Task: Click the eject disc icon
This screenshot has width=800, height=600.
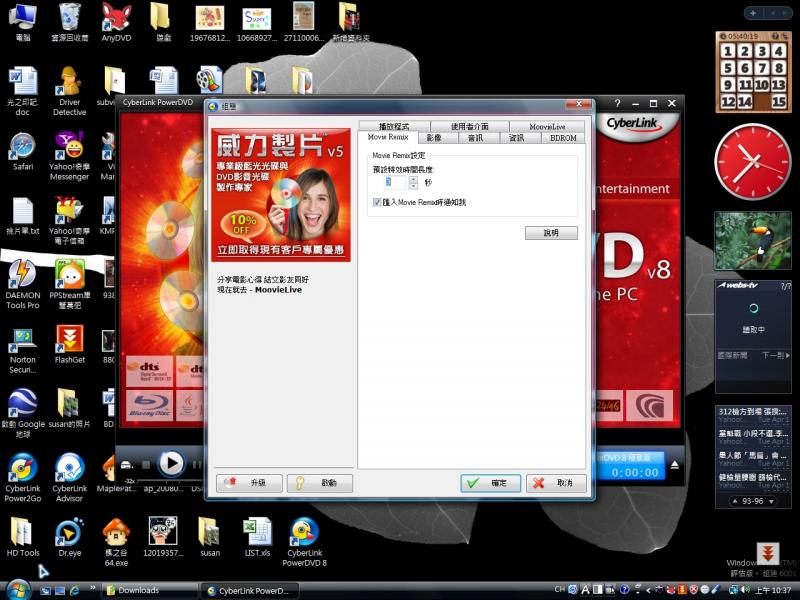Action: (x=675, y=465)
